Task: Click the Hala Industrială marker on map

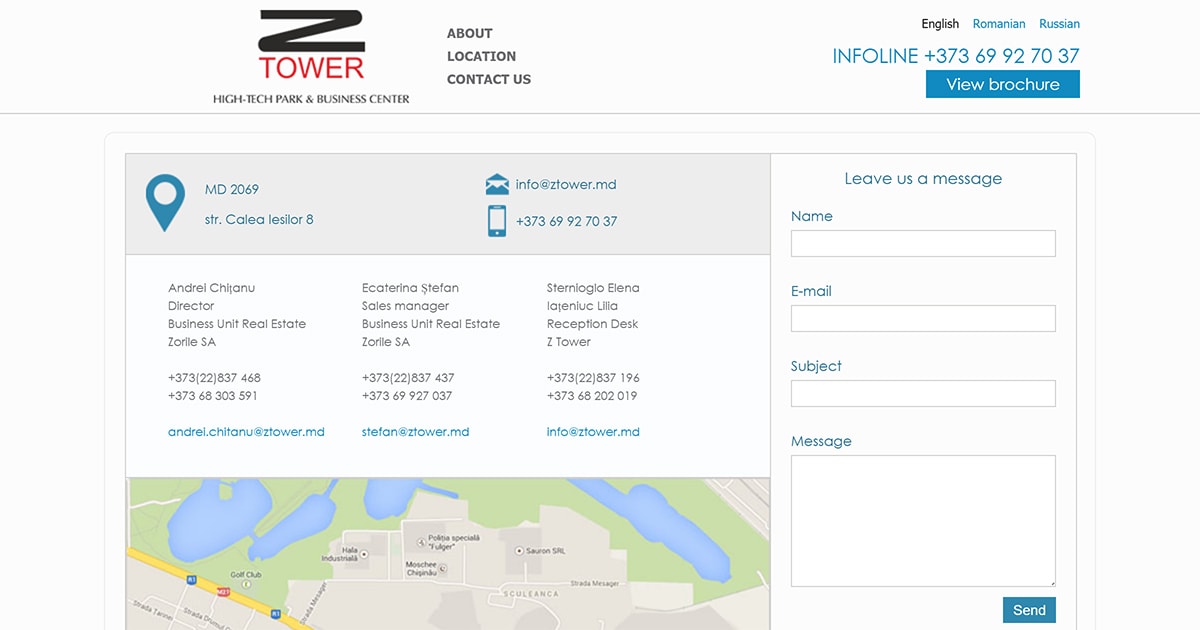Action: click(363, 553)
